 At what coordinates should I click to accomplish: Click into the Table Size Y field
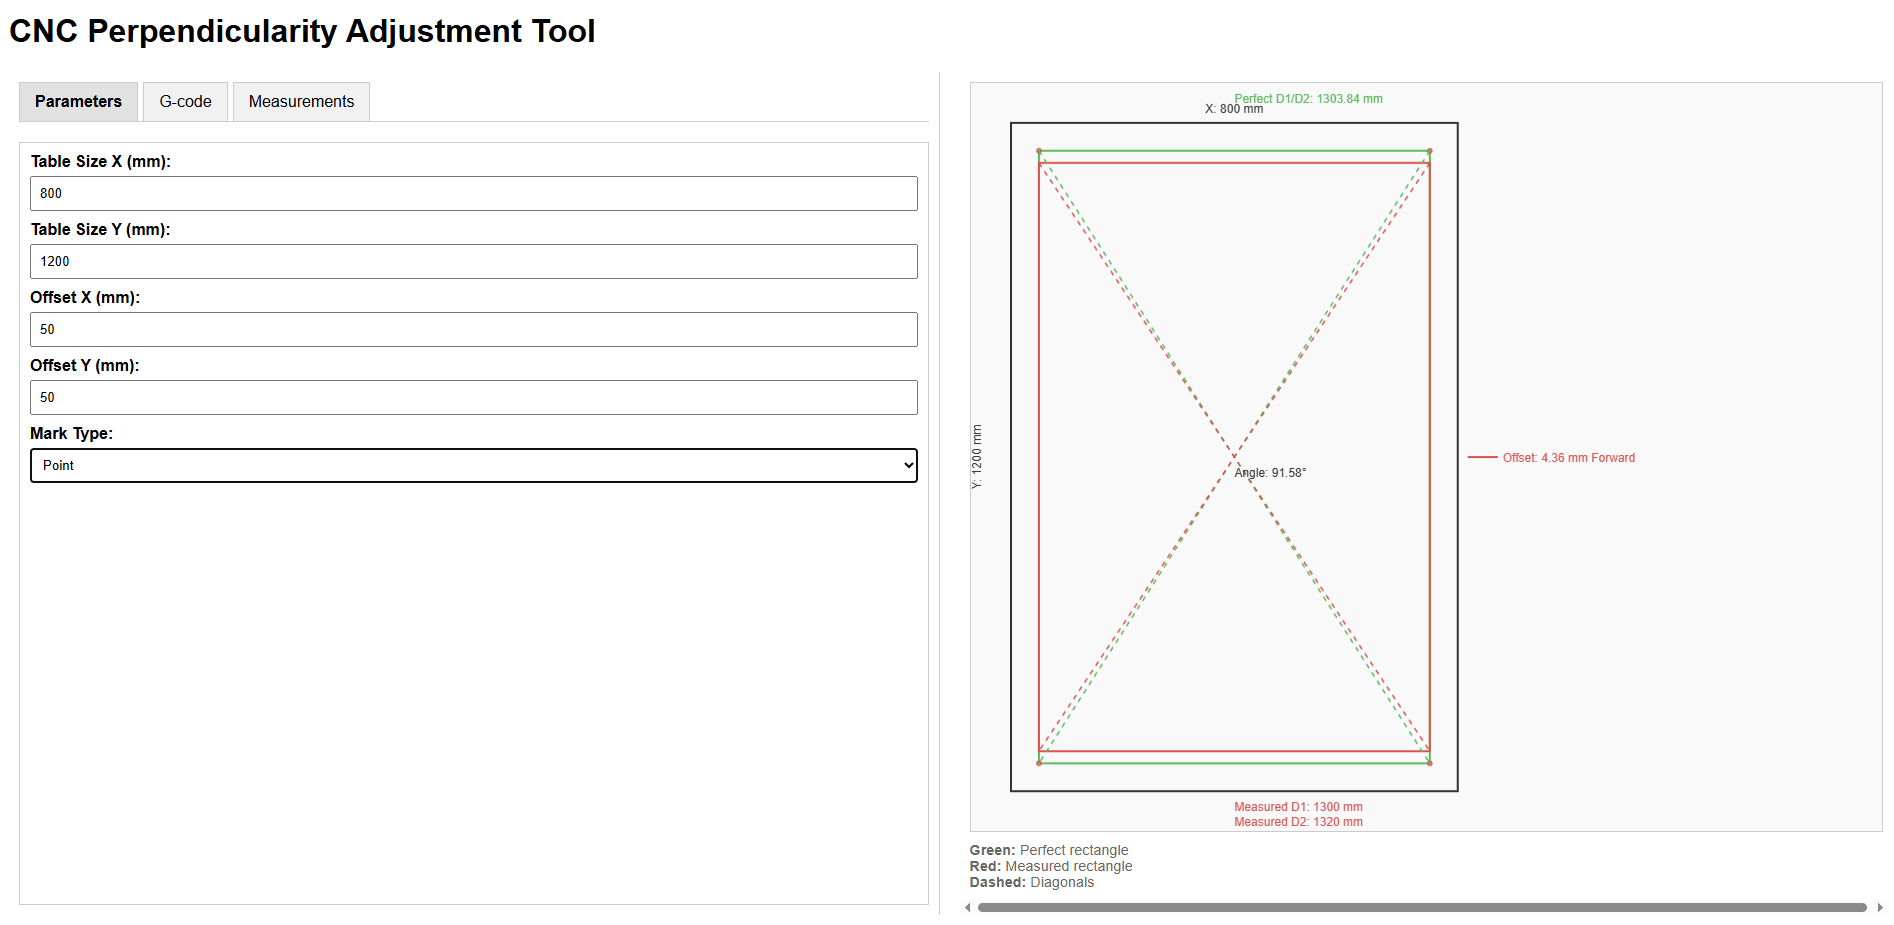(x=473, y=262)
